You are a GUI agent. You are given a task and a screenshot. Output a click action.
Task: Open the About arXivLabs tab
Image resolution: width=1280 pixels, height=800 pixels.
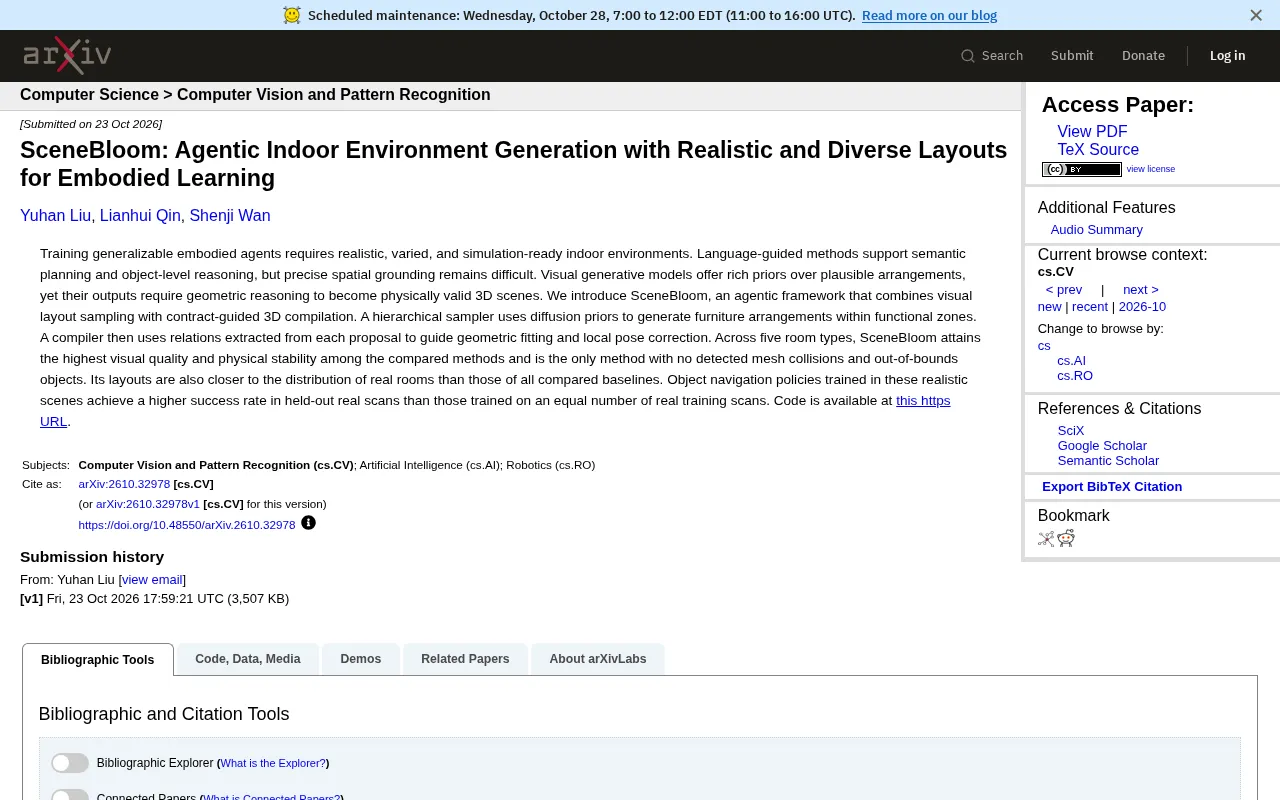[598, 659]
